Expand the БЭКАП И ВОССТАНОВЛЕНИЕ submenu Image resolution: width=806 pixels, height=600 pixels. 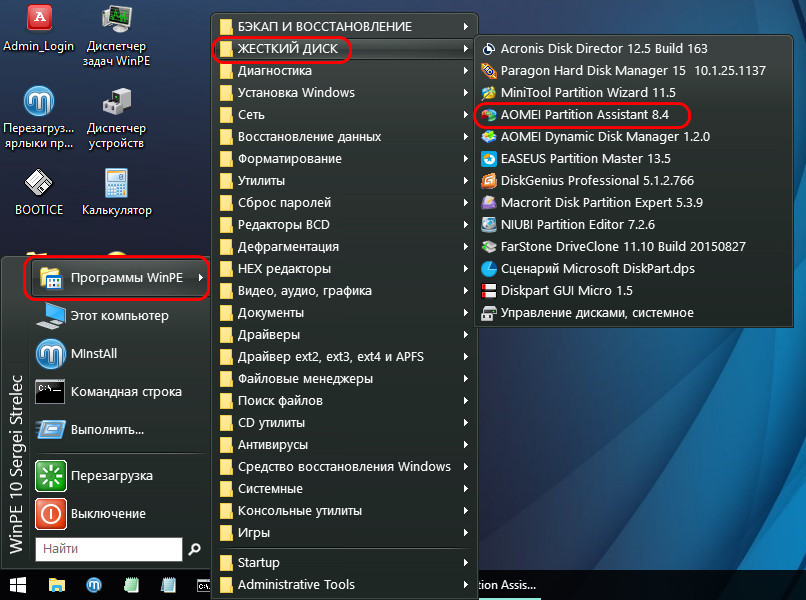(x=344, y=27)
